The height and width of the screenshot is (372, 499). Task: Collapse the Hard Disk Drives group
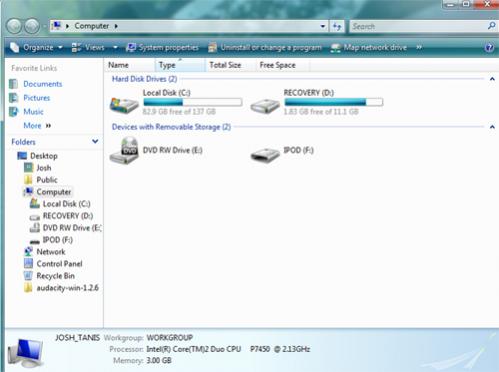pyautogui.click(x=492, y=79)
